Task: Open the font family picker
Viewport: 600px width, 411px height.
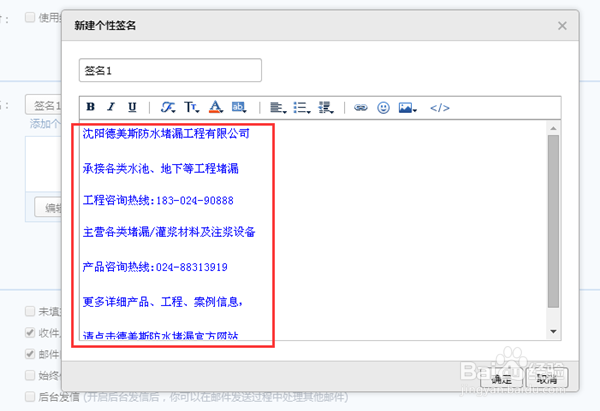Action: 168,107
